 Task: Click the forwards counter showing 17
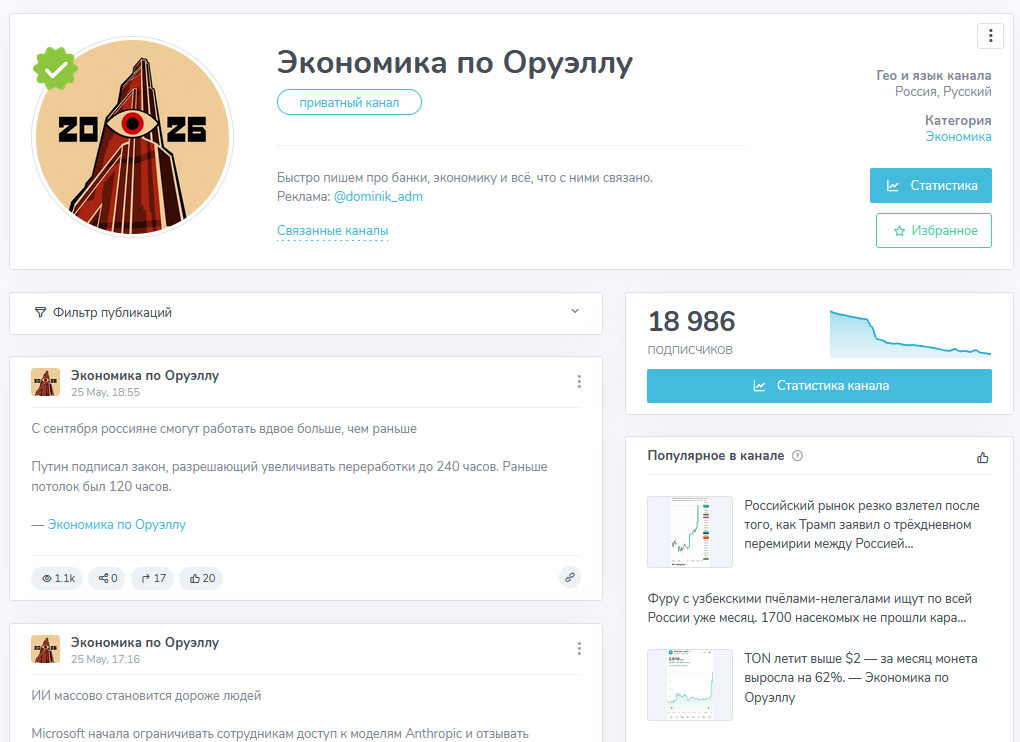pos(153,578)
